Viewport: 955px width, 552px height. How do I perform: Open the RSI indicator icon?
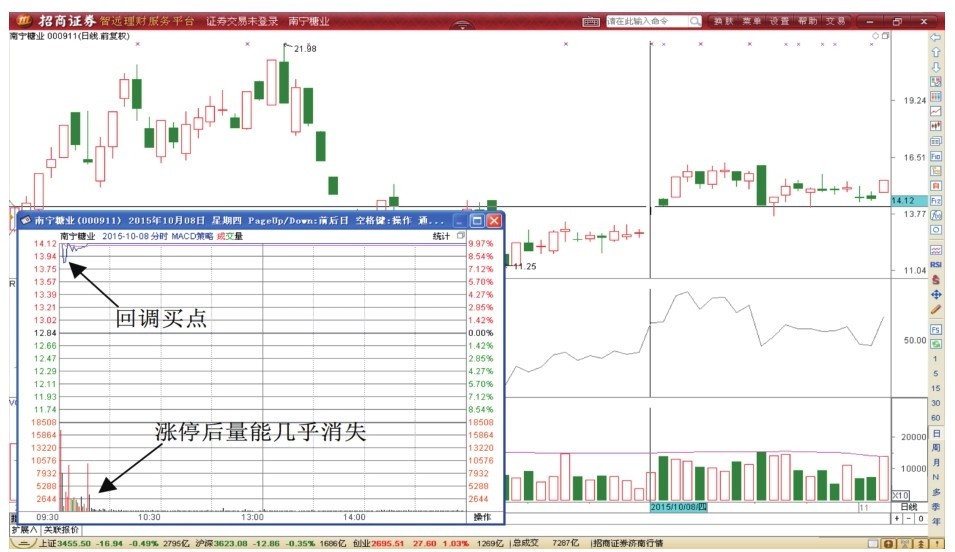(936, 264)
